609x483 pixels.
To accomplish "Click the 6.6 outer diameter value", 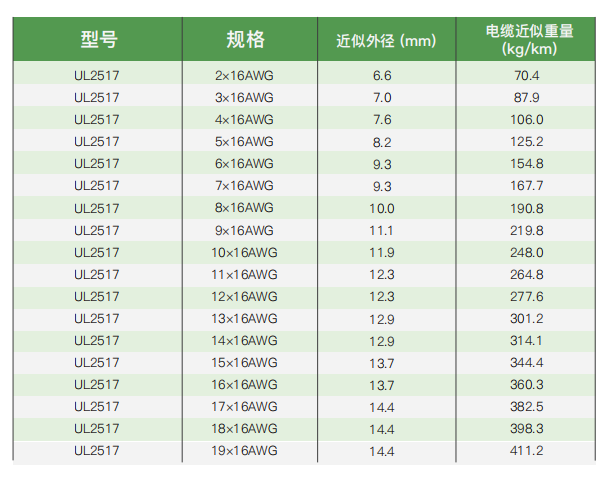I will click(382, 76).
